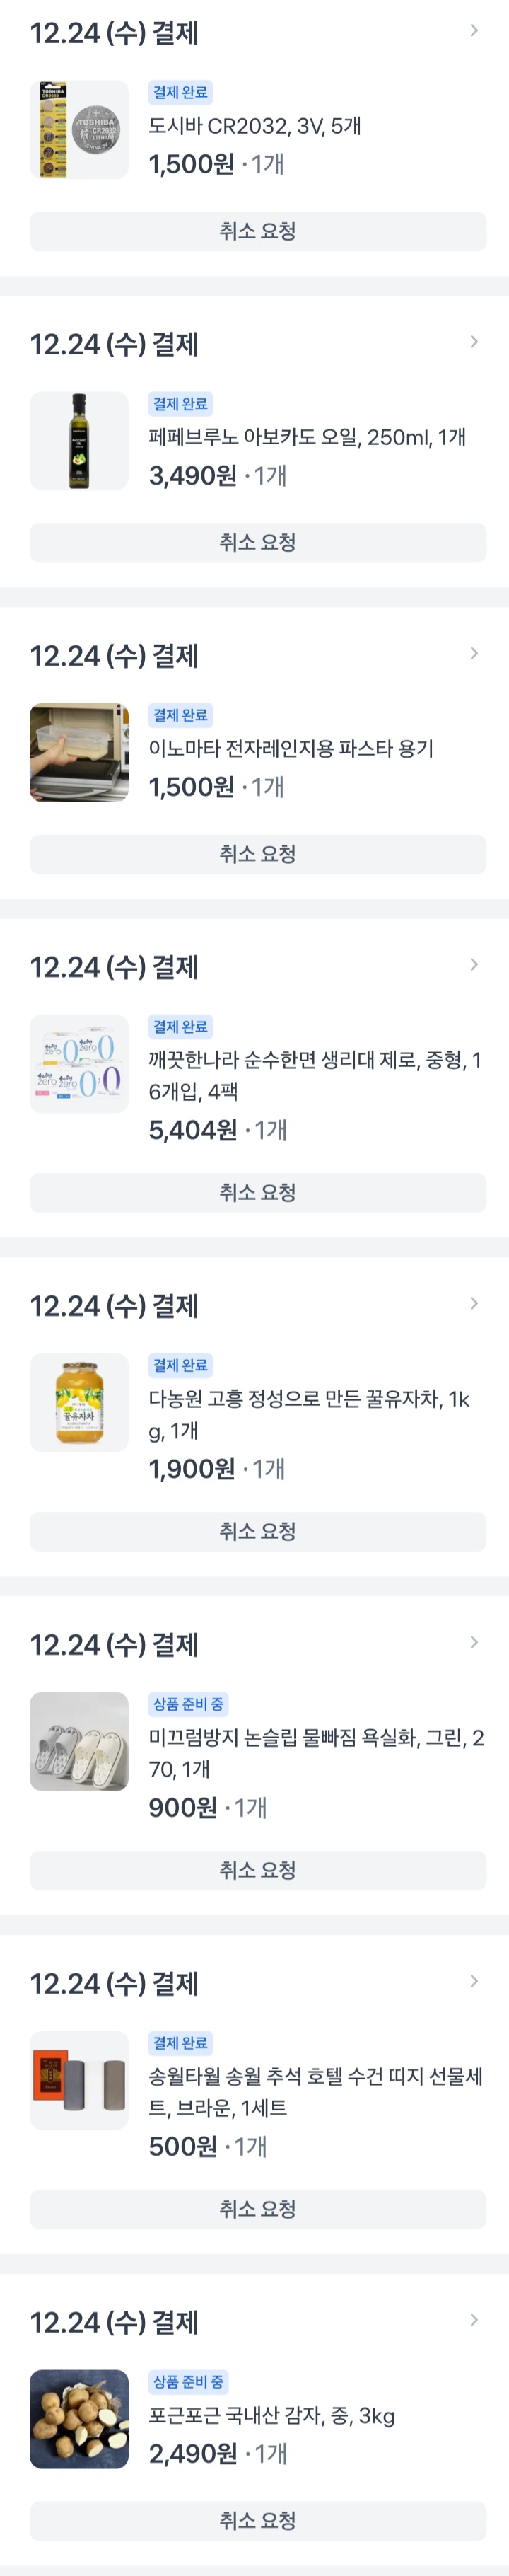Click chevron on 송월타월 towel gift set order
Screen dimensions: 509x2576
(474, 1981)
